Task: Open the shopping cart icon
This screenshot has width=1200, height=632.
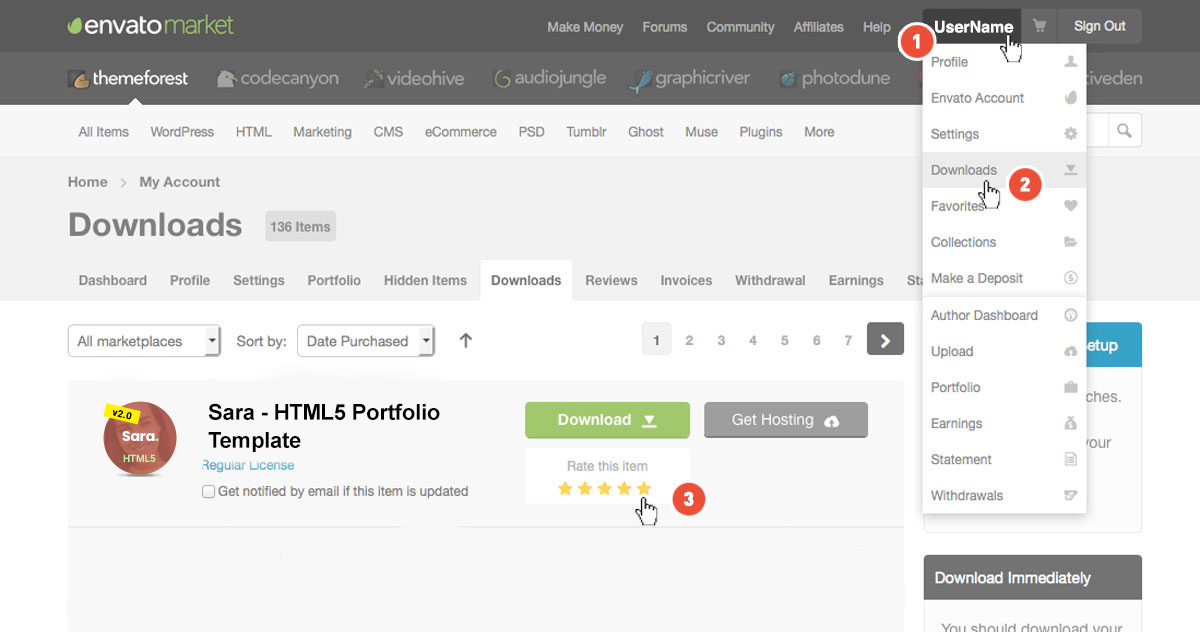Action: click(1040, 27)
